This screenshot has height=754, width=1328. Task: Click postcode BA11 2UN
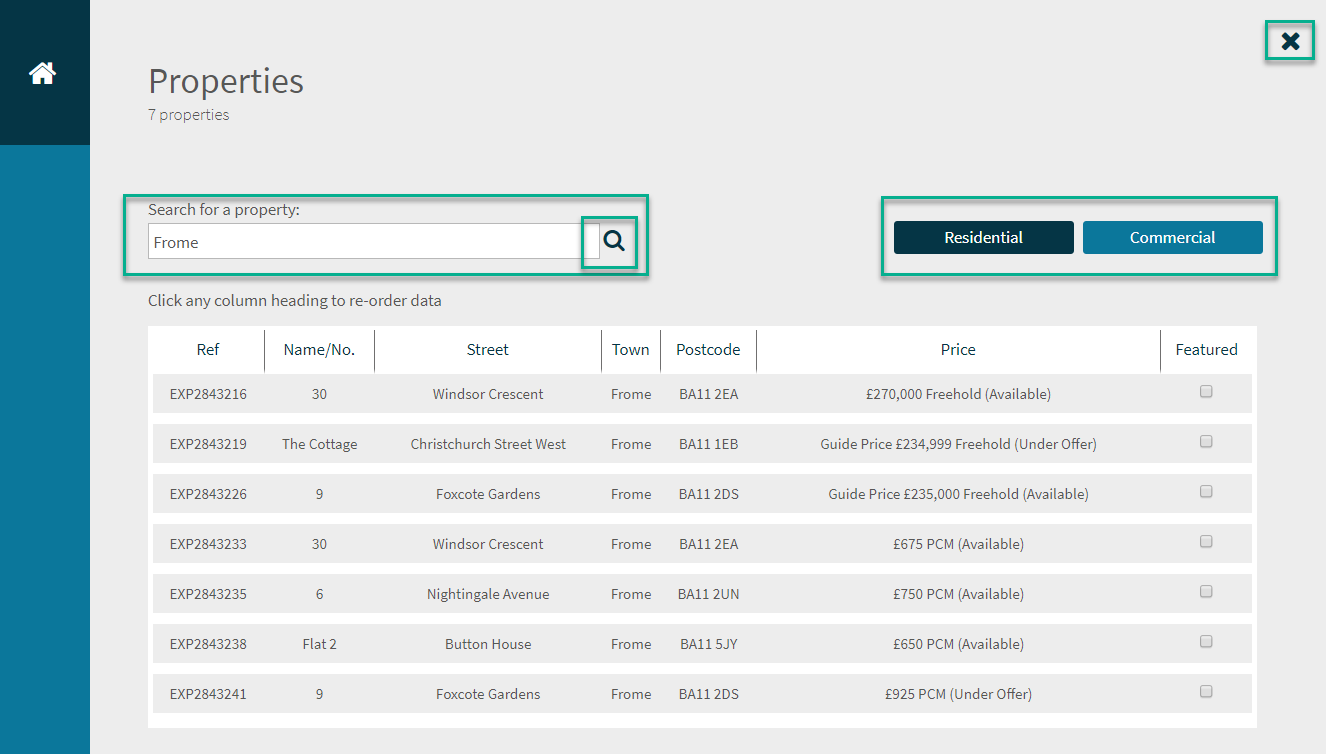coord(708,594)
